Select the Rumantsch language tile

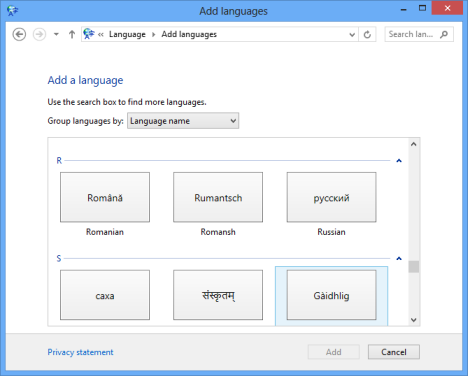pyautogui.click(x=218, y=197)
